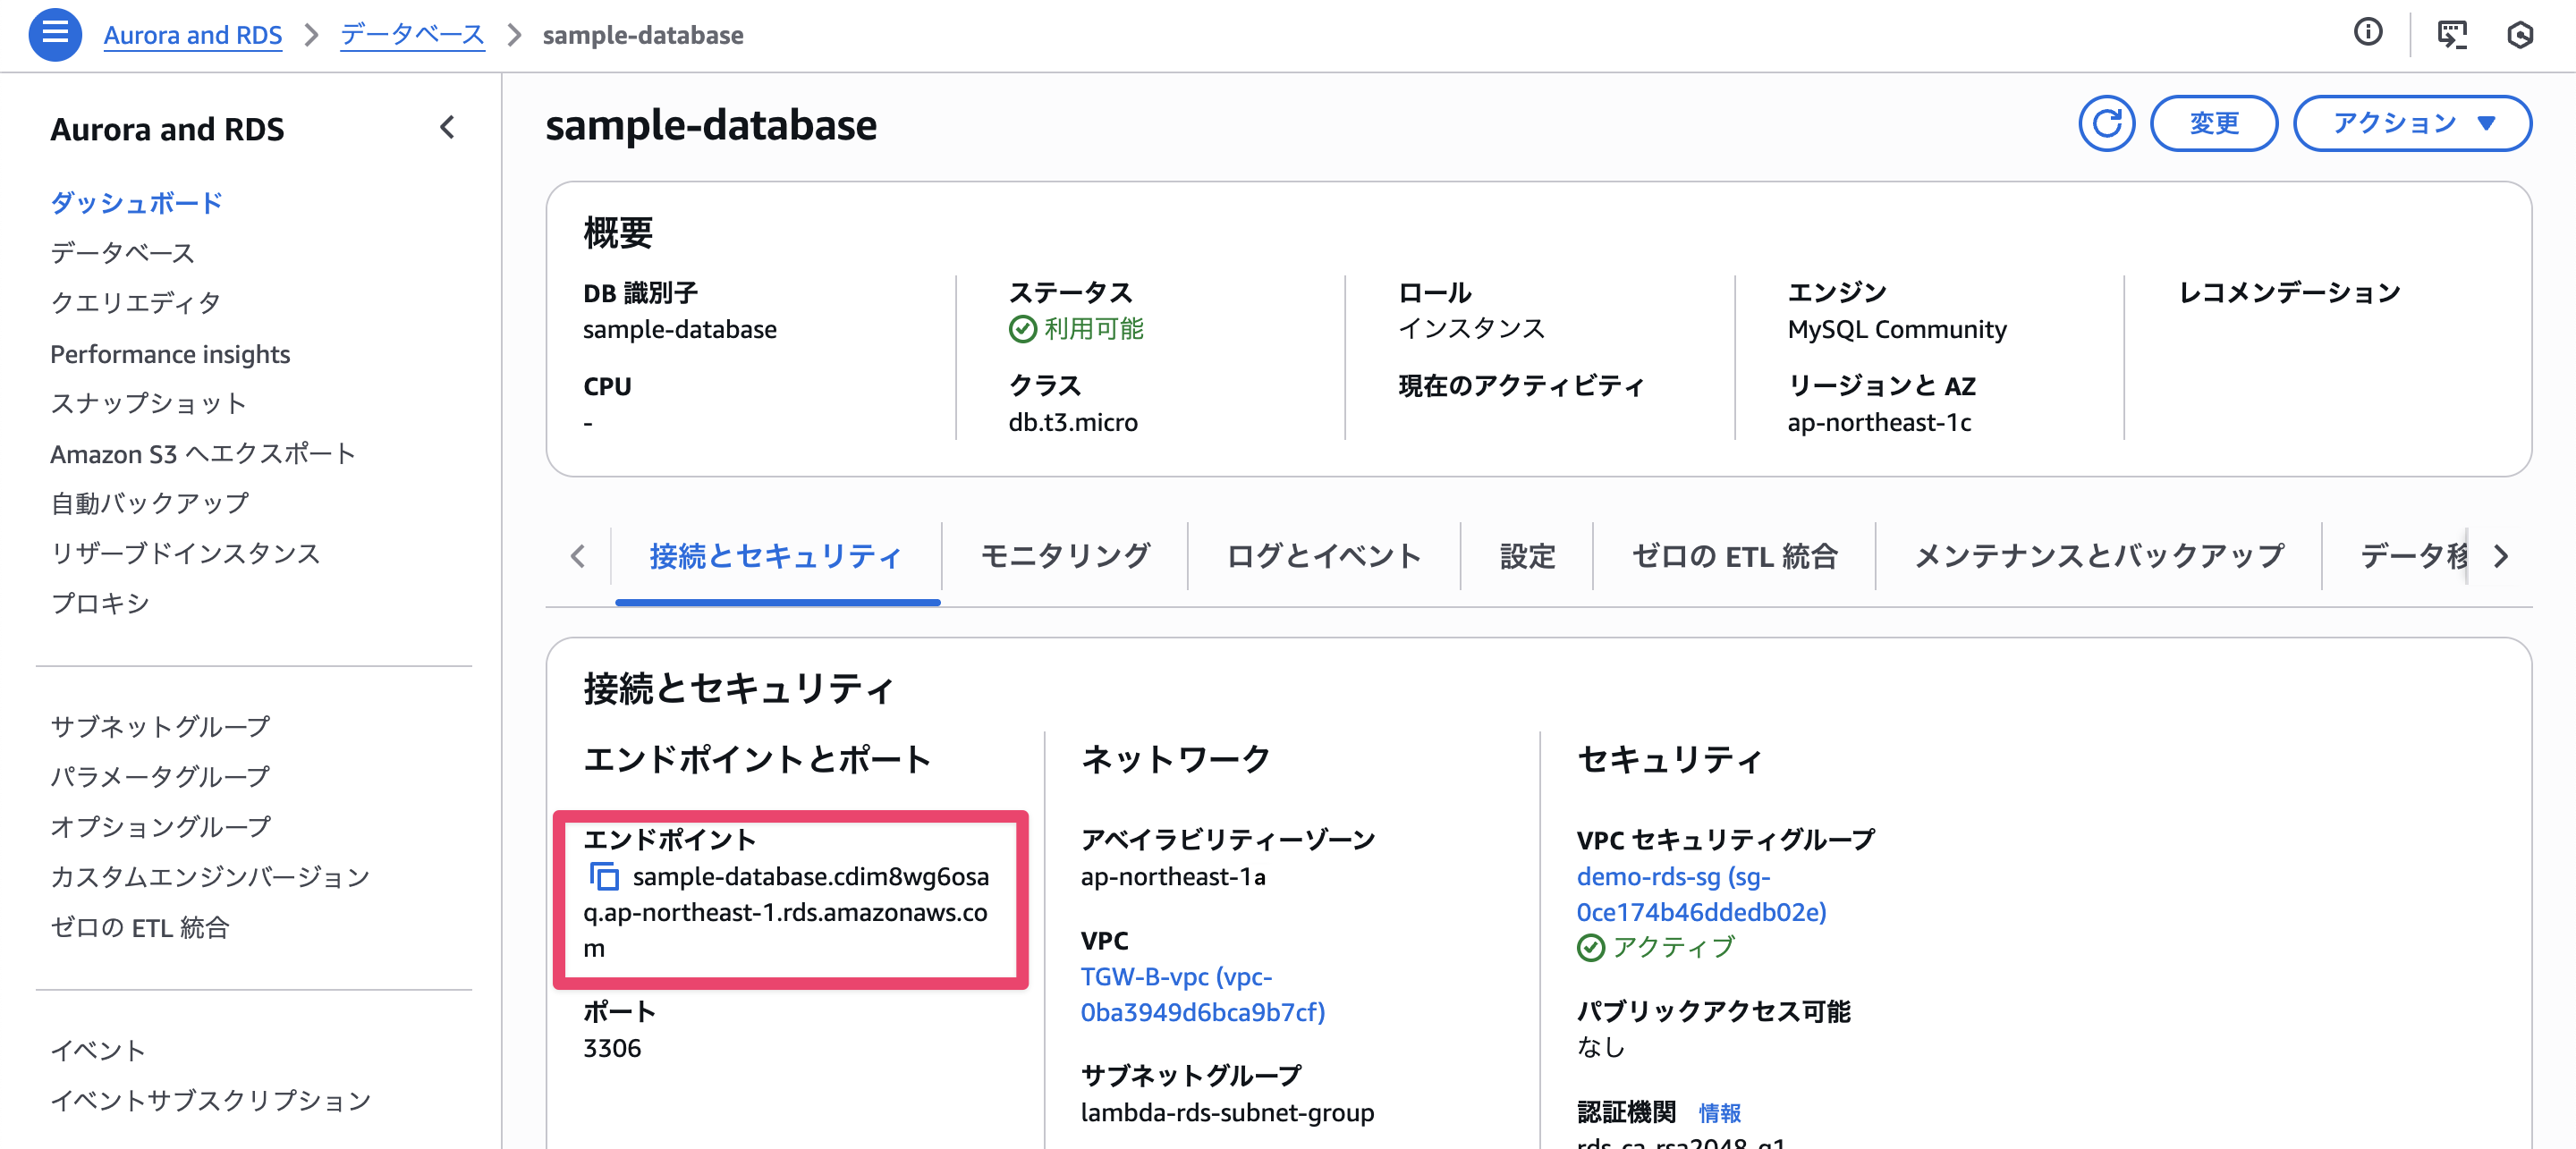
Task: Click the データベース breadcrumb link
Action: pyautogui.click(x=412, y=35)
